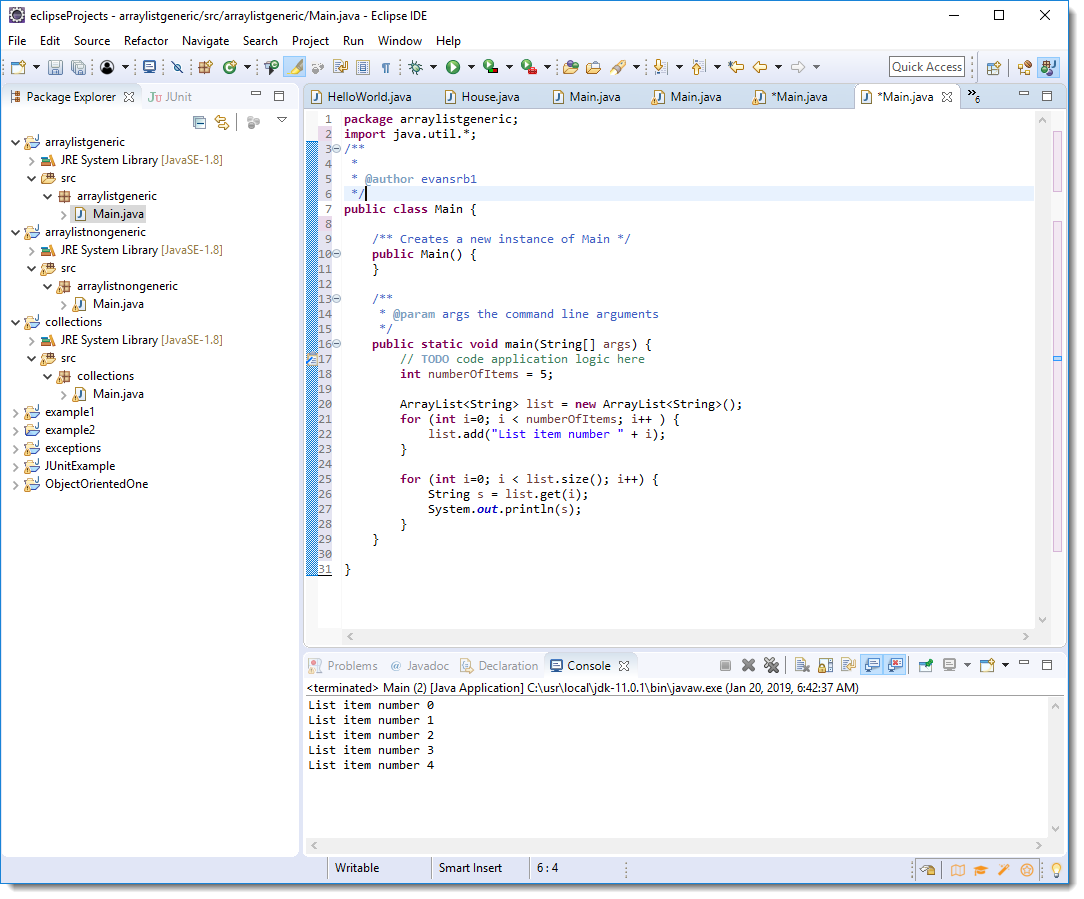Image resolution: width=1084 pixels, height=899 pixels.
Task: Click the New Java Package icon
Action: point(205,67)
